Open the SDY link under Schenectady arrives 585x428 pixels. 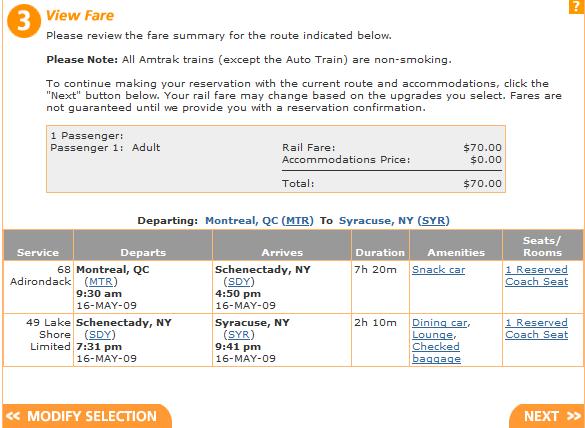pos(239,281)
